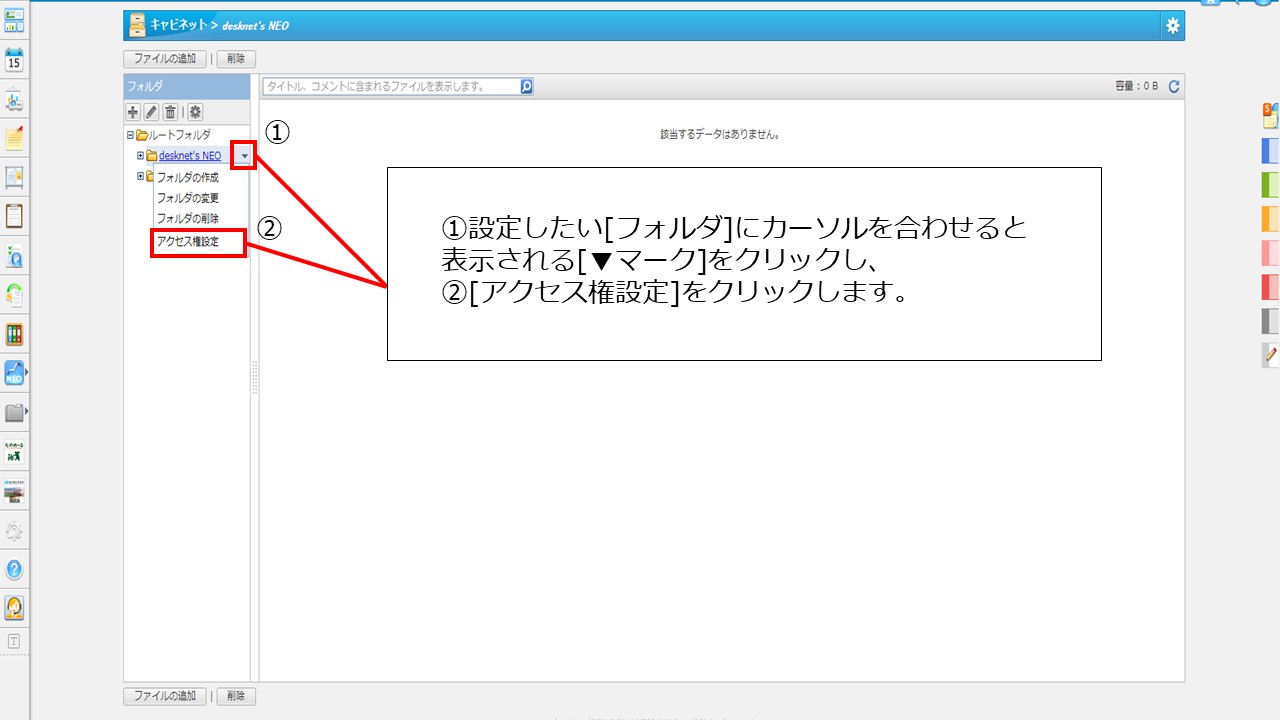Click the top ファイルの追加 button
Screen dimensions: 1280x720
point(165,59)
